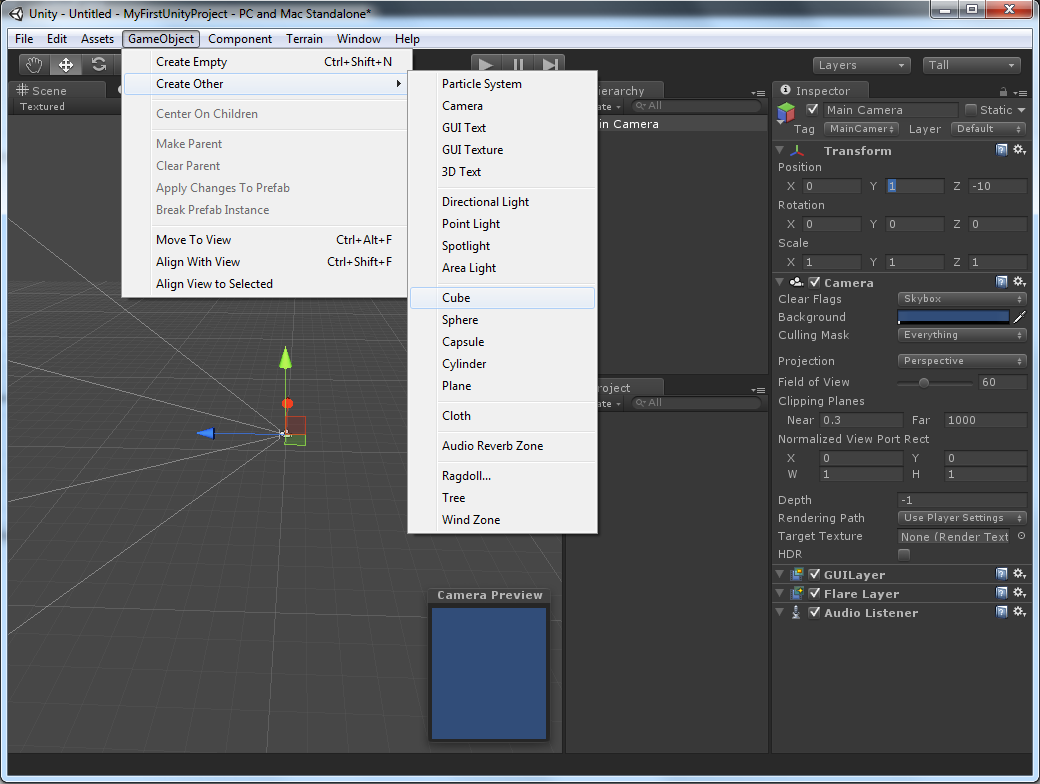The width and height of the screenshot is (1040, 784).
Task: Toggle the Flare Layer enabled checkbox
Action: click(x=814, y=594)
